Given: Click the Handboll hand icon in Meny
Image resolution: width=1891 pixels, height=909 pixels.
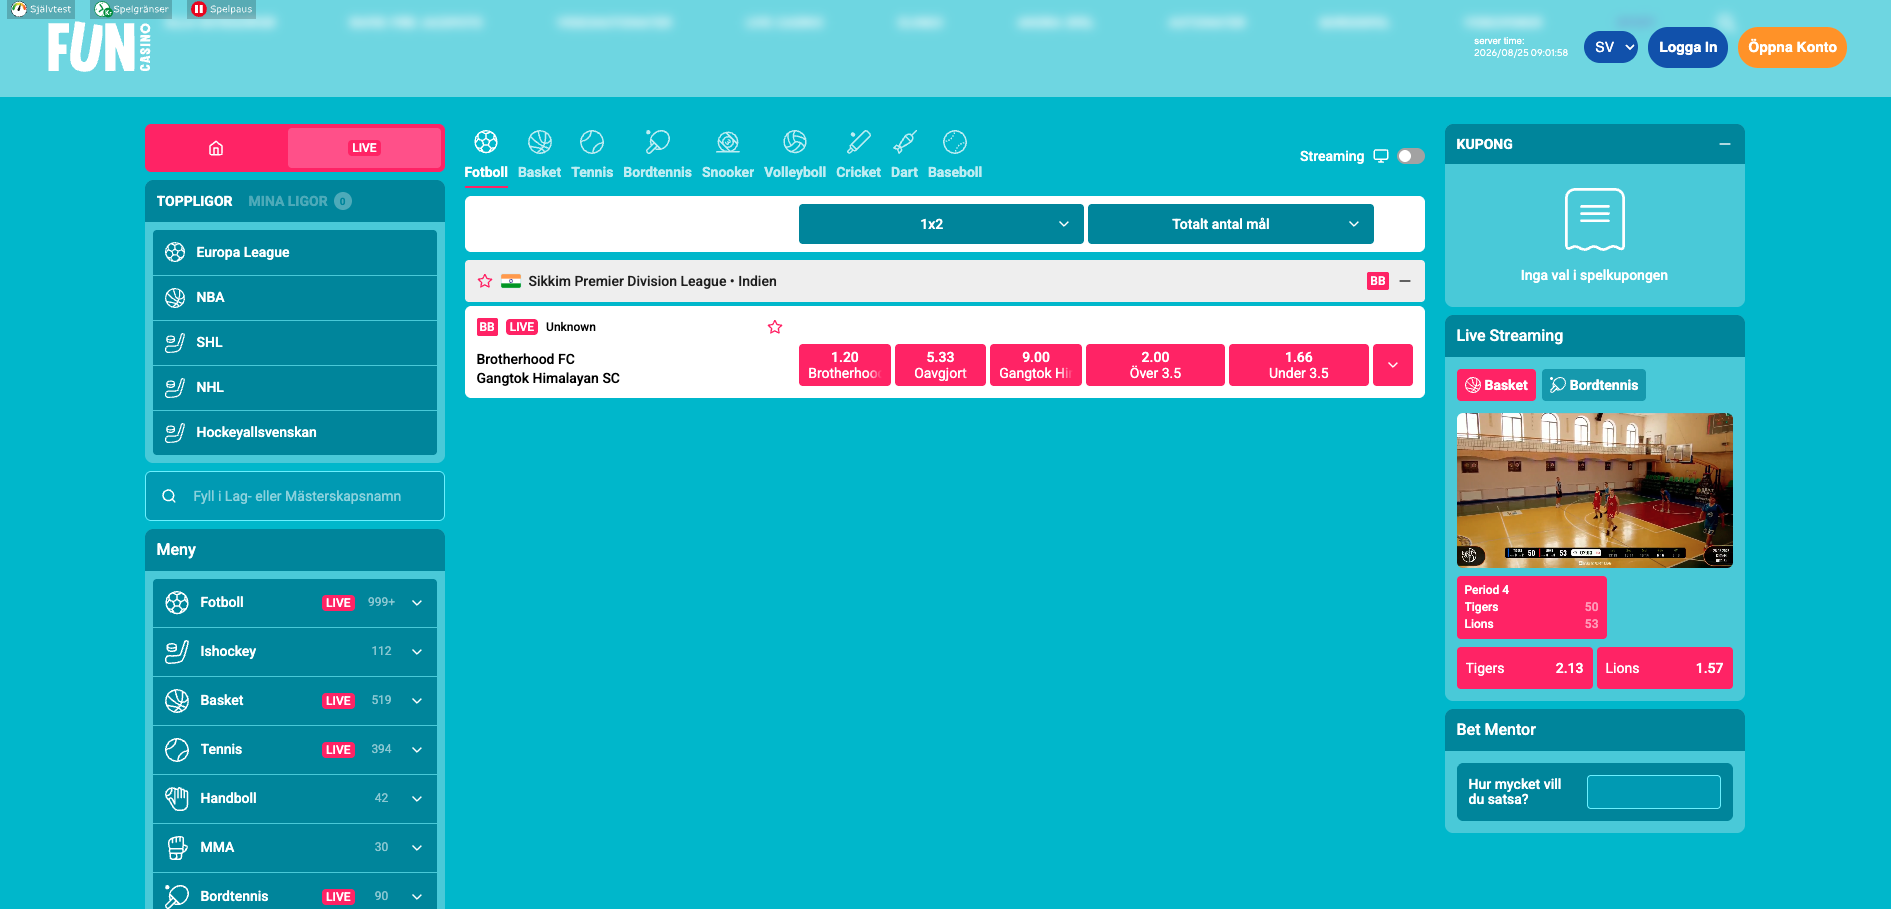Looking at the screenshot, I should click(x=177, y=798).
